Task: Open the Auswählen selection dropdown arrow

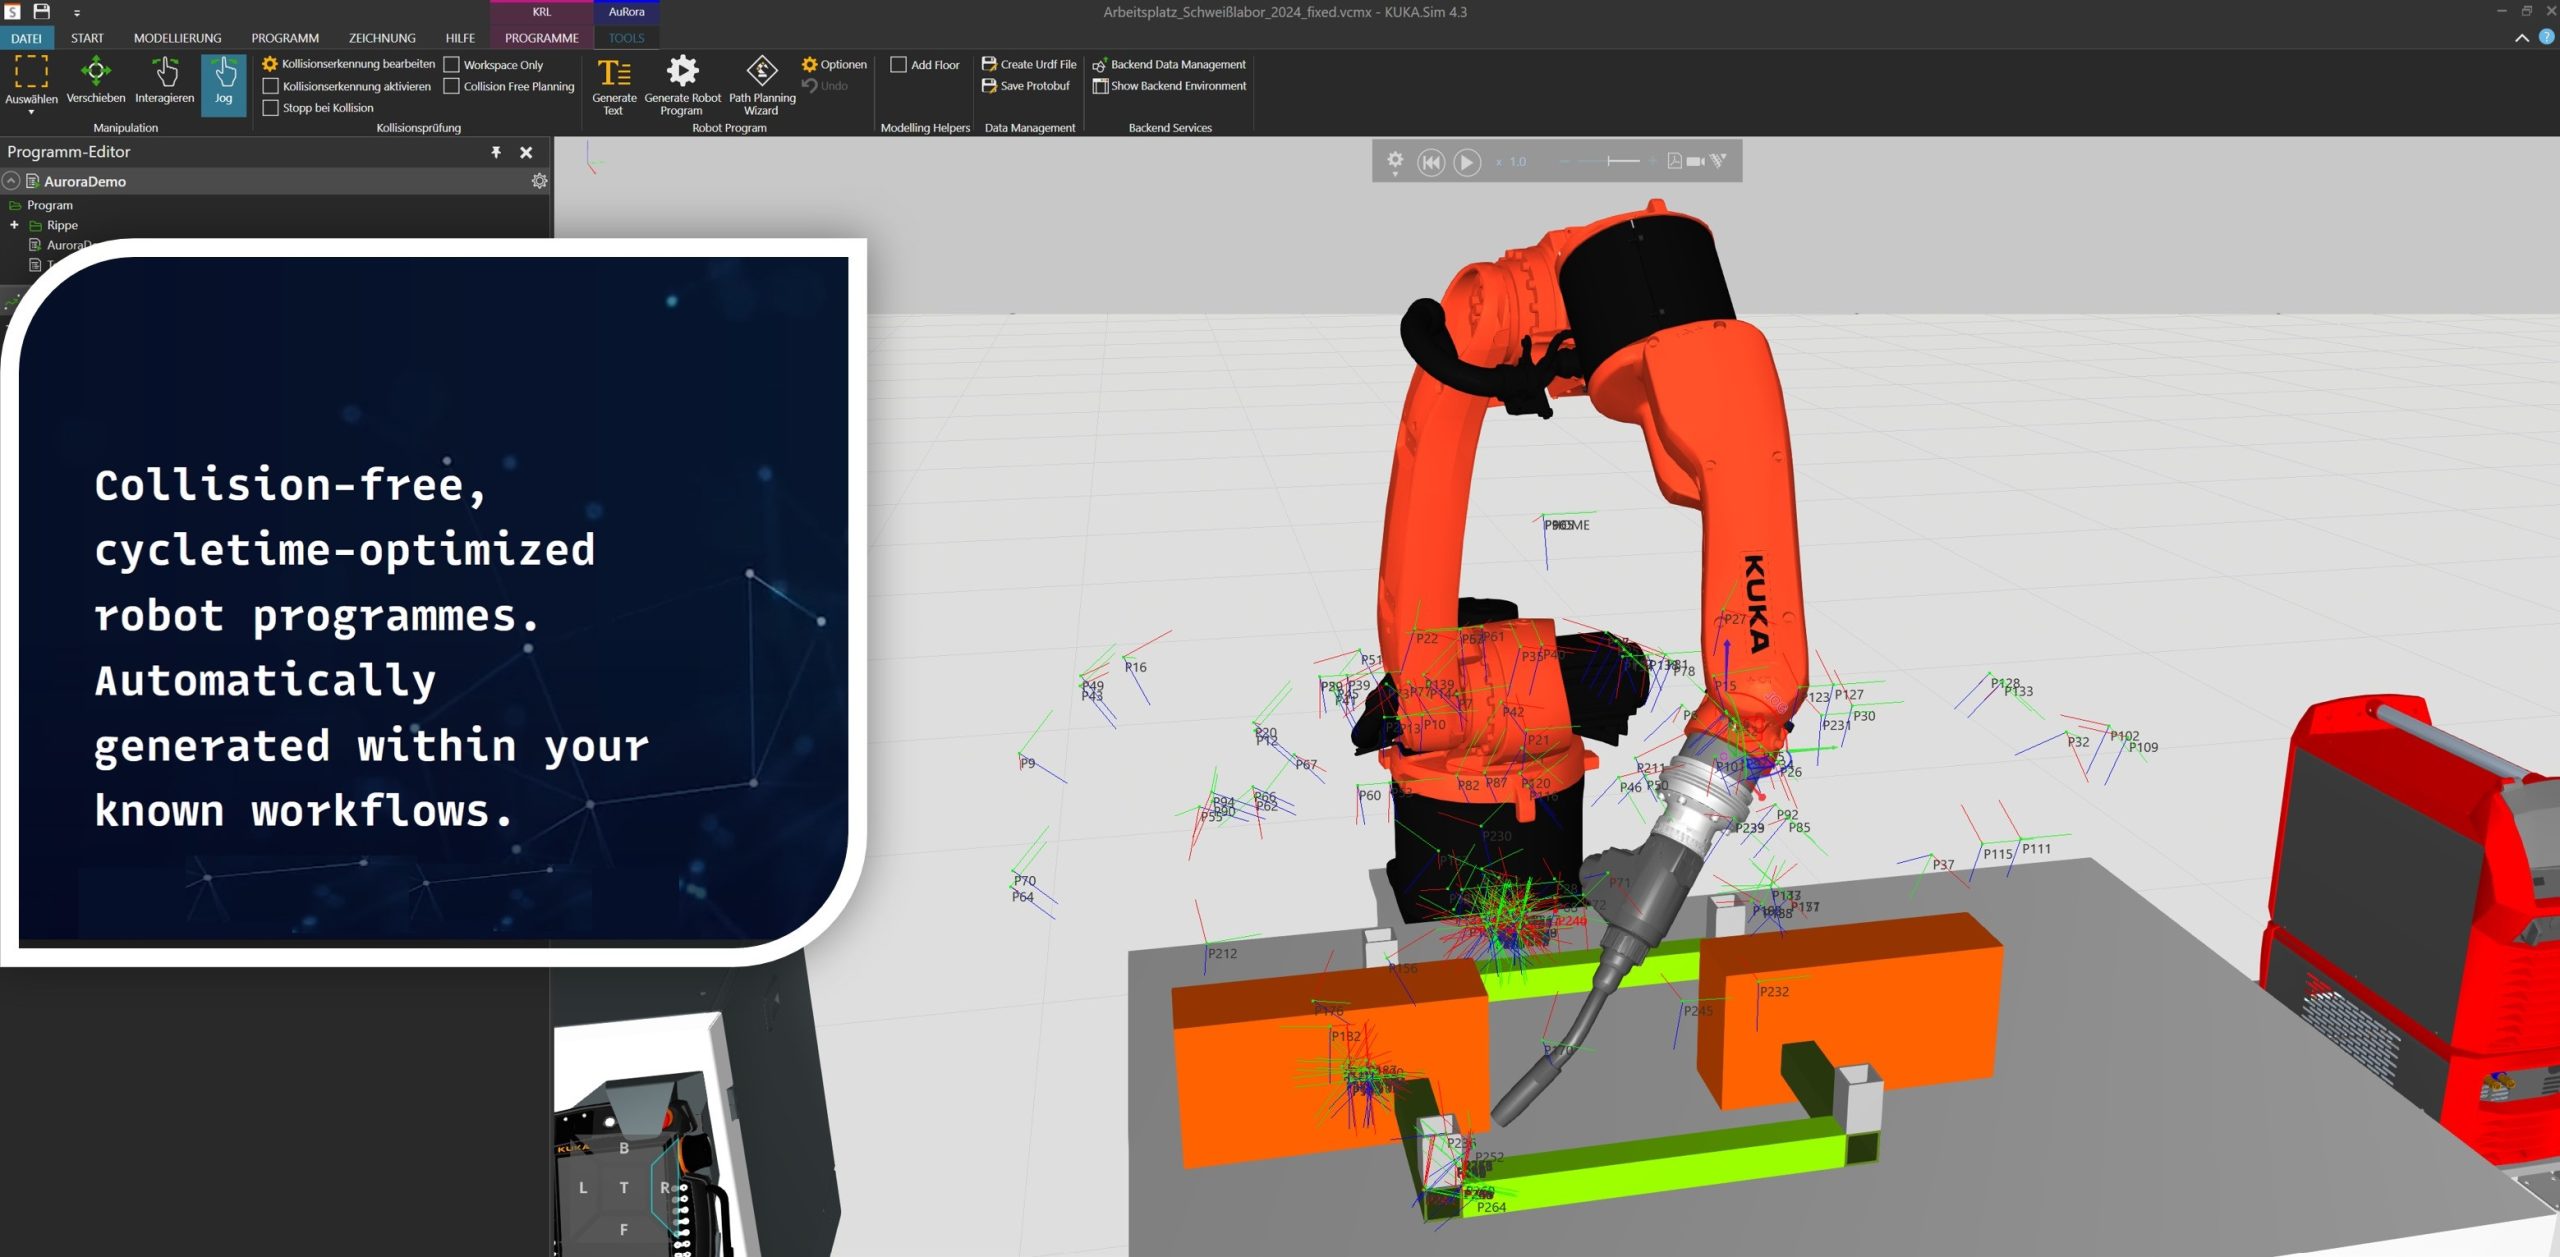Action: tap(31, 113)
